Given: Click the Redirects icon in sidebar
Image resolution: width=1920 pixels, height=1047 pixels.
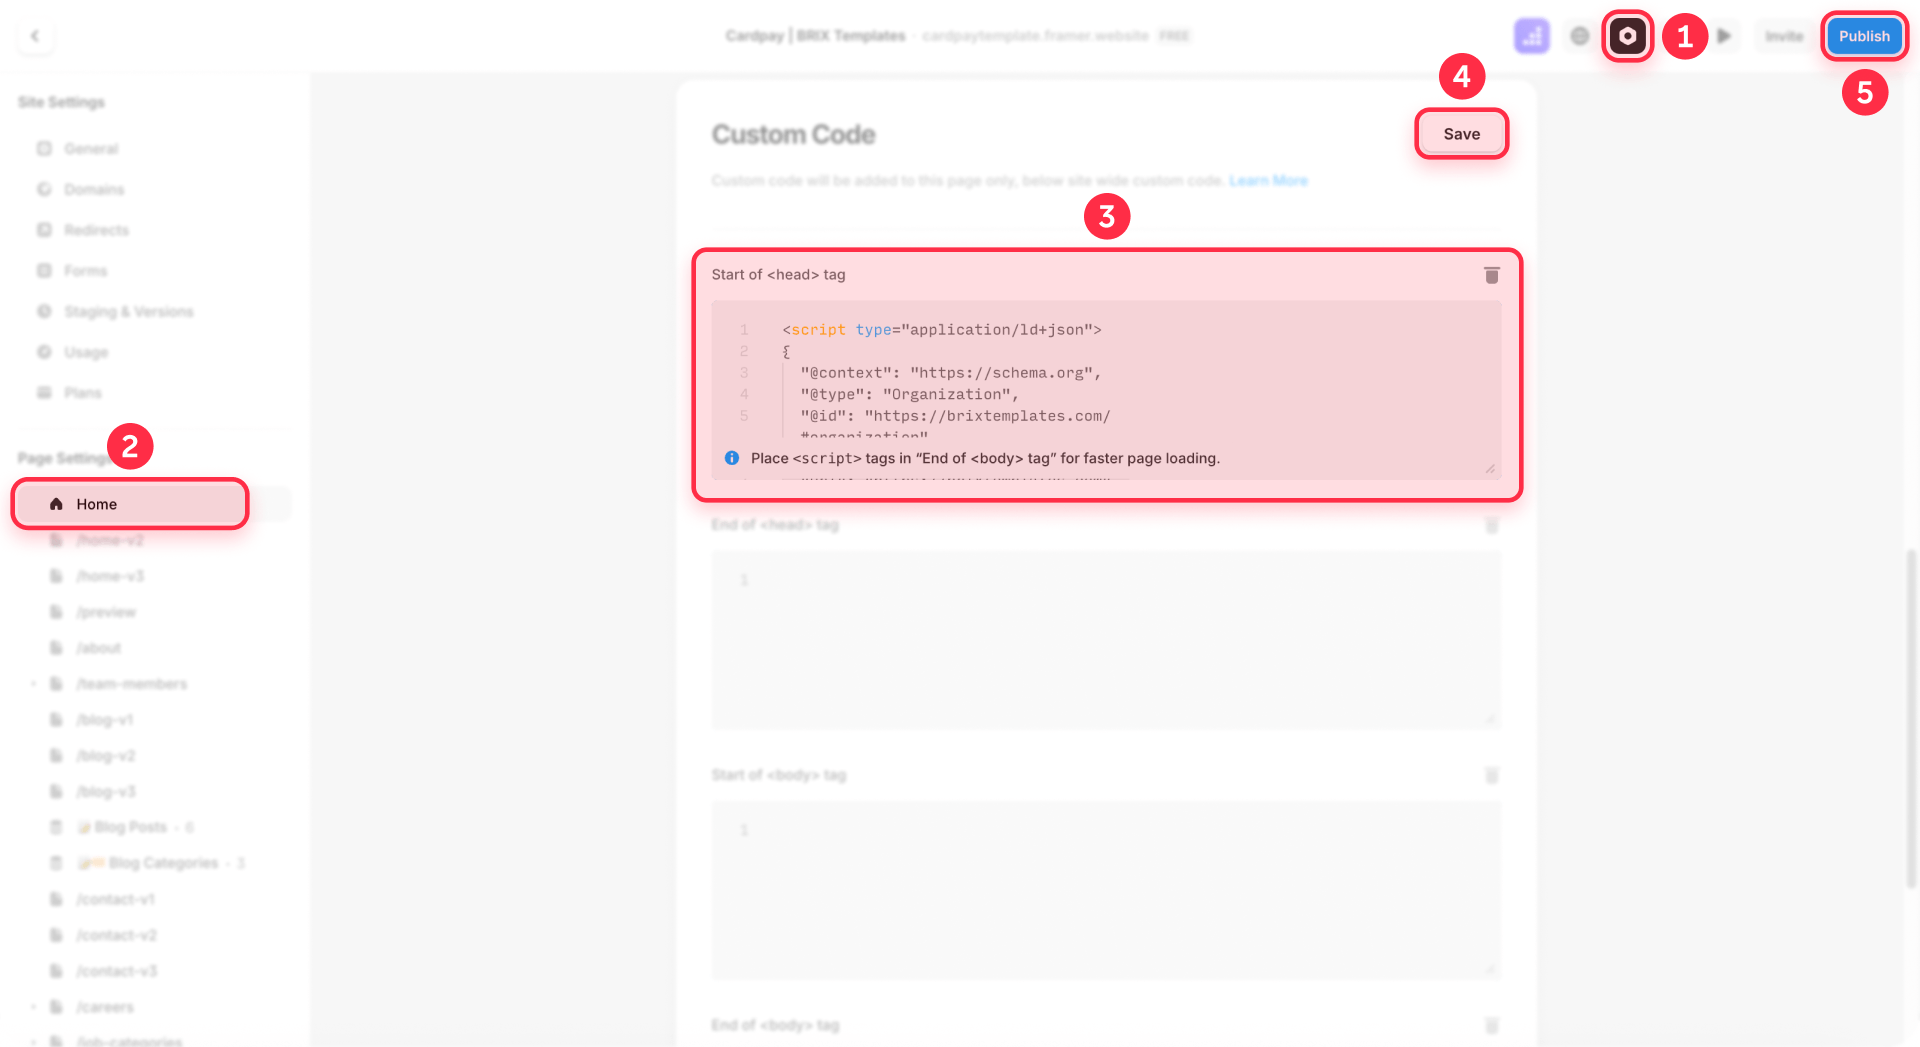Looking at the screenshot, I should 44,230.
